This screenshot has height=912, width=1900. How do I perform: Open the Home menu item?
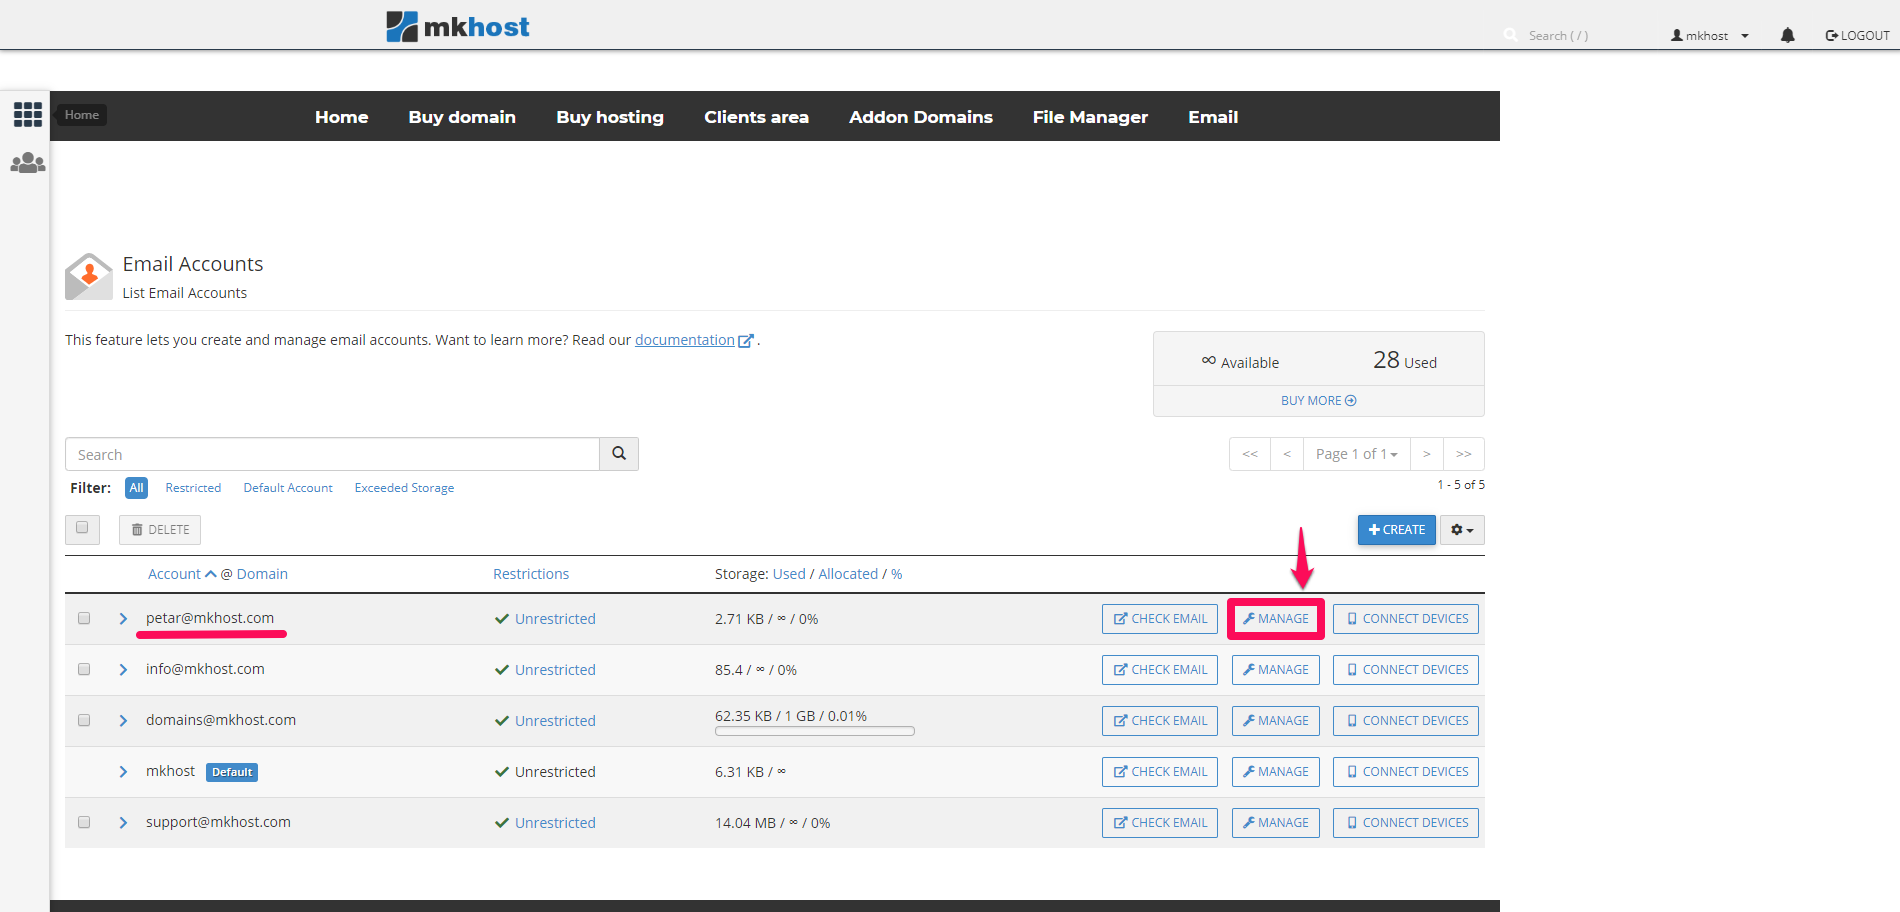click(342, 117)
